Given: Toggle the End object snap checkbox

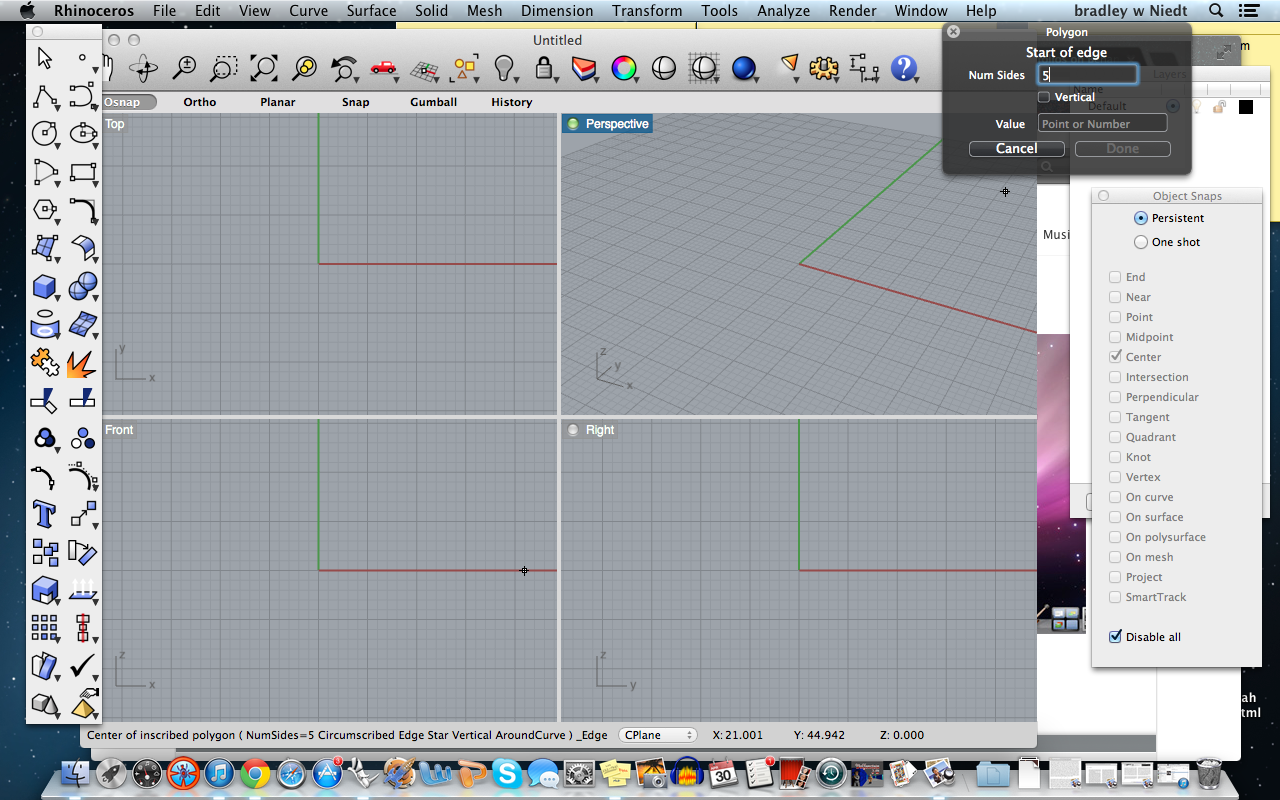Looking at the screenshot, I should tap(1115, 277).
